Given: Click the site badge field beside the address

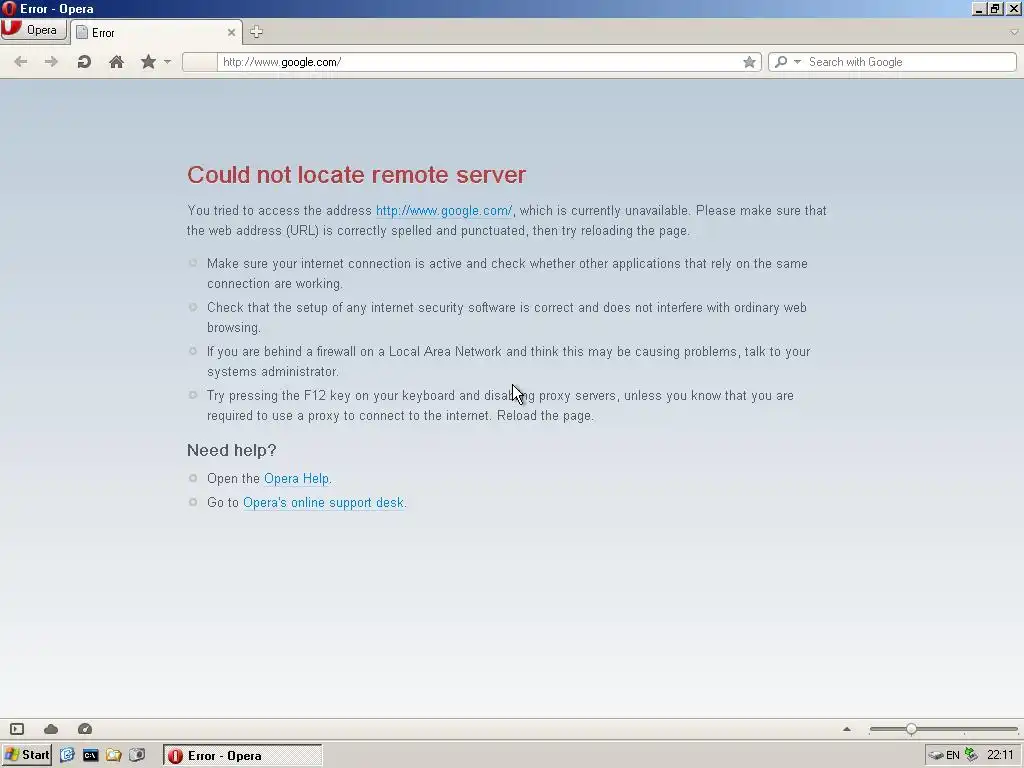Looking at the screenshot, I should coord(199,62).
